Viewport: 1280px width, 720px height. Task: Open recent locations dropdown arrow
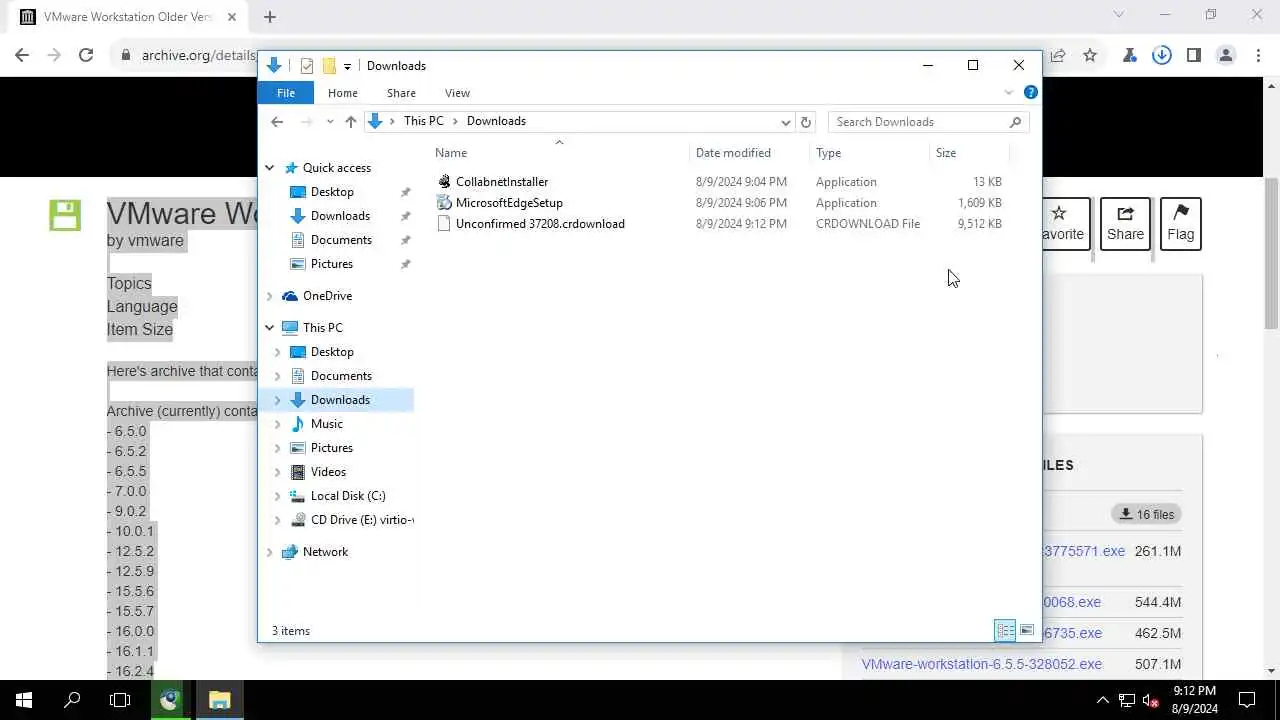click(329, 122)
